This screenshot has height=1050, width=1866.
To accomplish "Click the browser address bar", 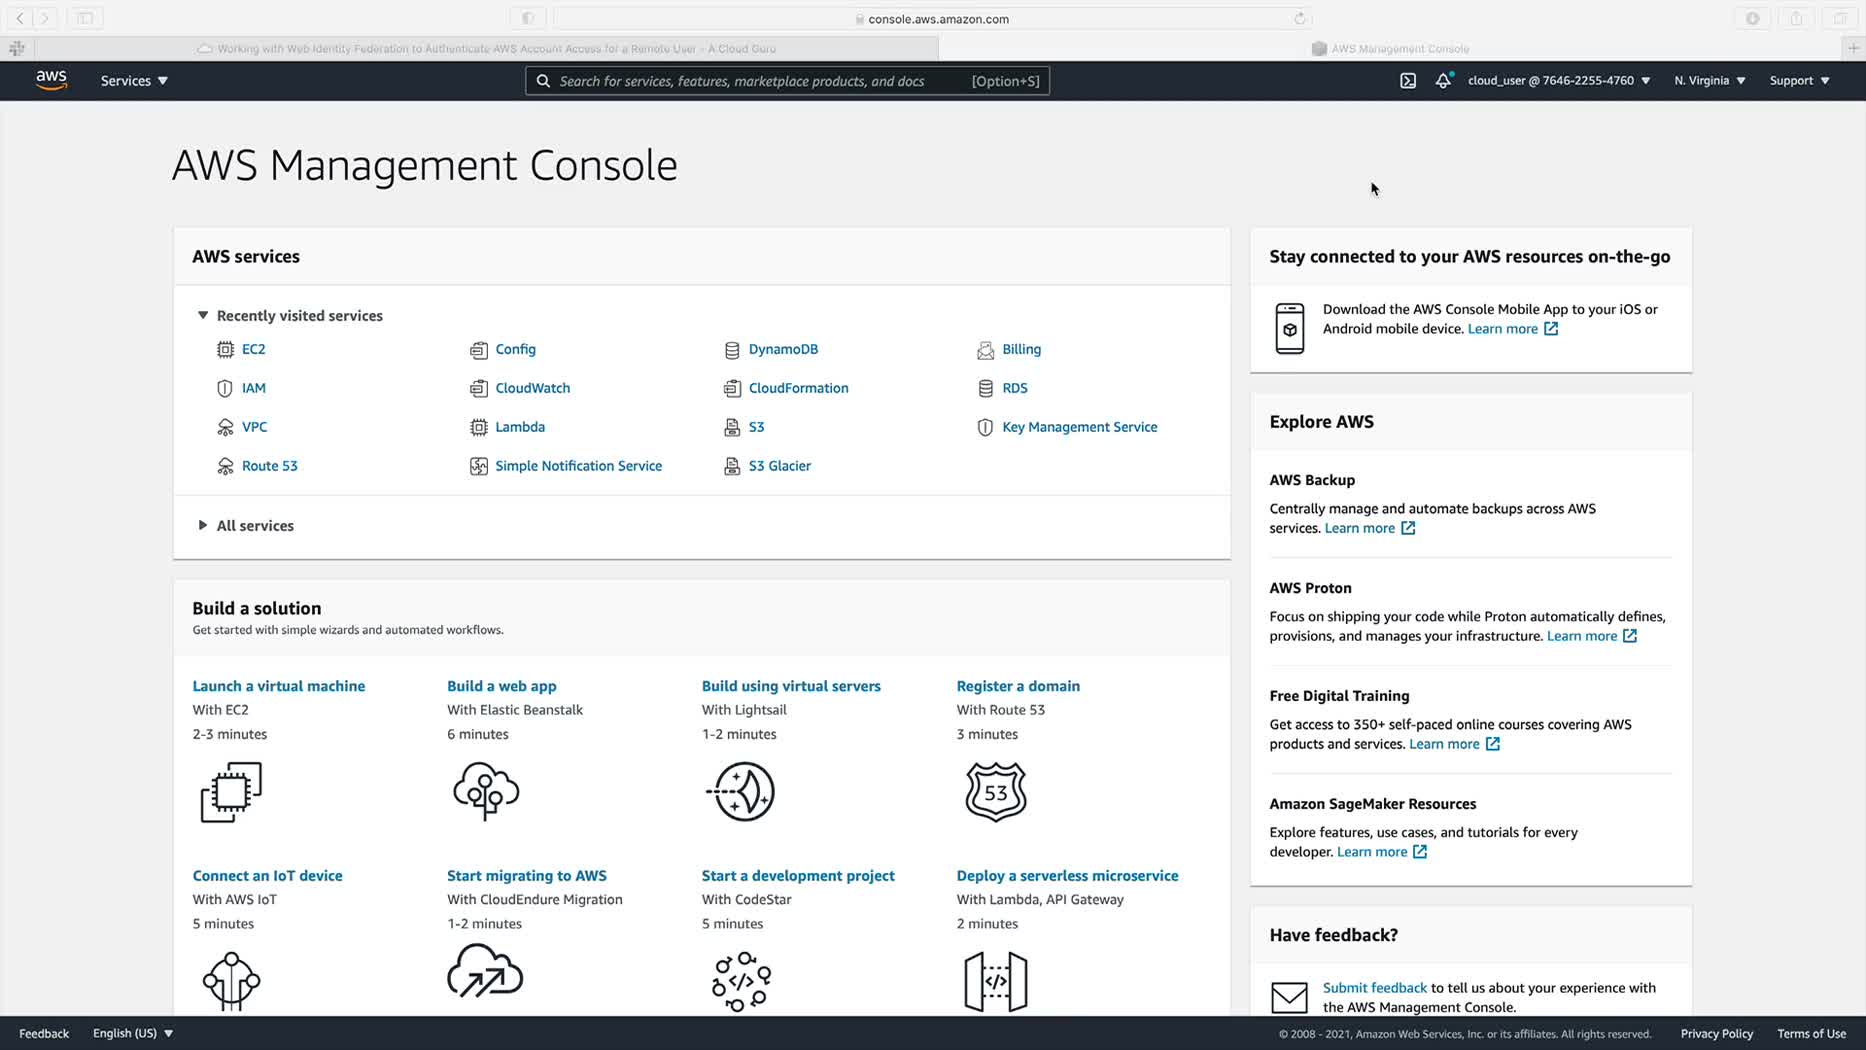I will [x=932, y=18].
